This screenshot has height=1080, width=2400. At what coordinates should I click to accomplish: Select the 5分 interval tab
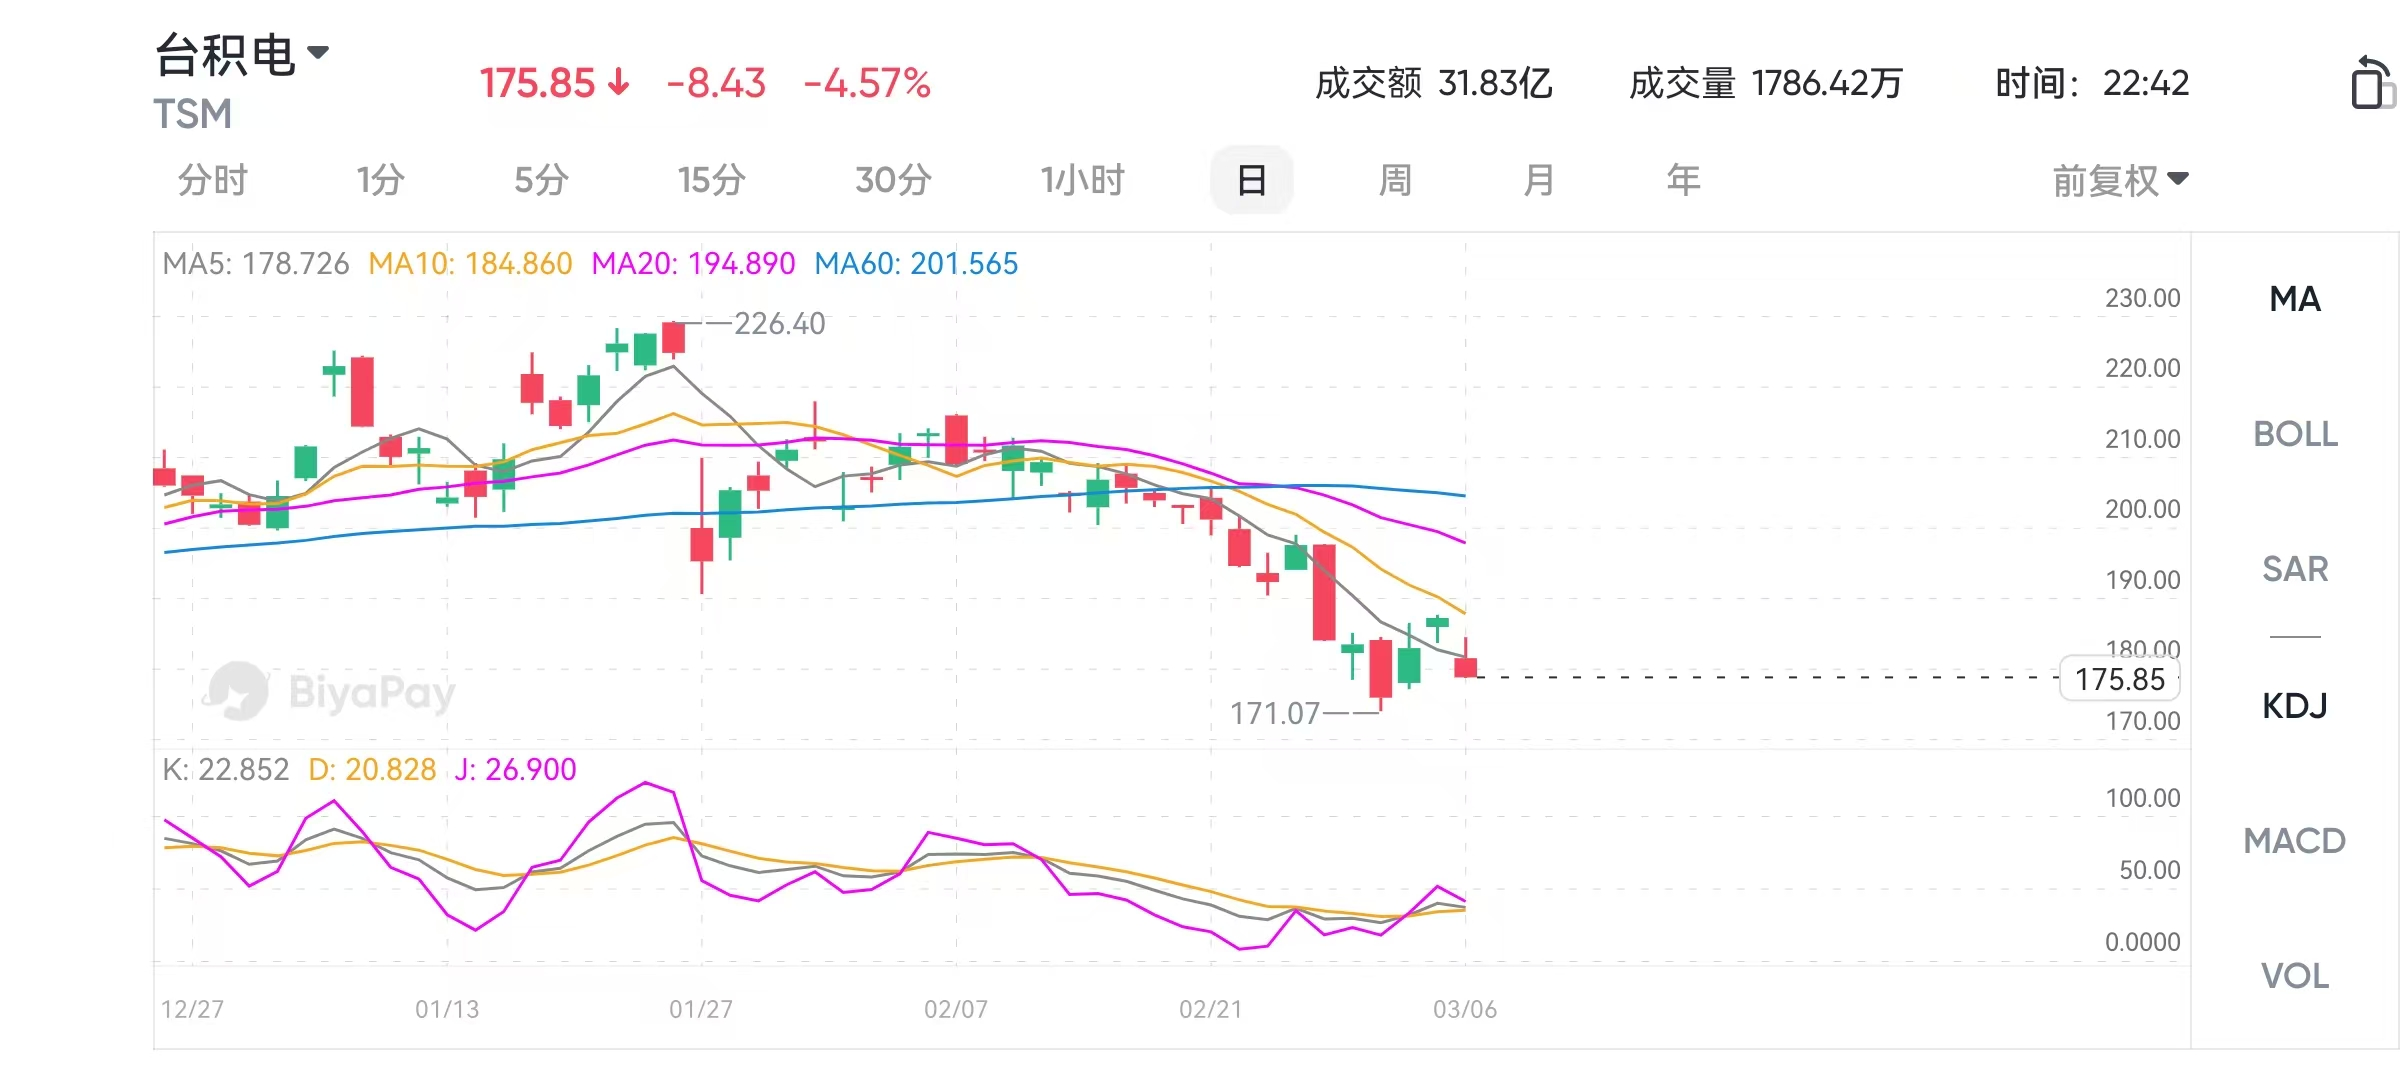tap(541, 181)
